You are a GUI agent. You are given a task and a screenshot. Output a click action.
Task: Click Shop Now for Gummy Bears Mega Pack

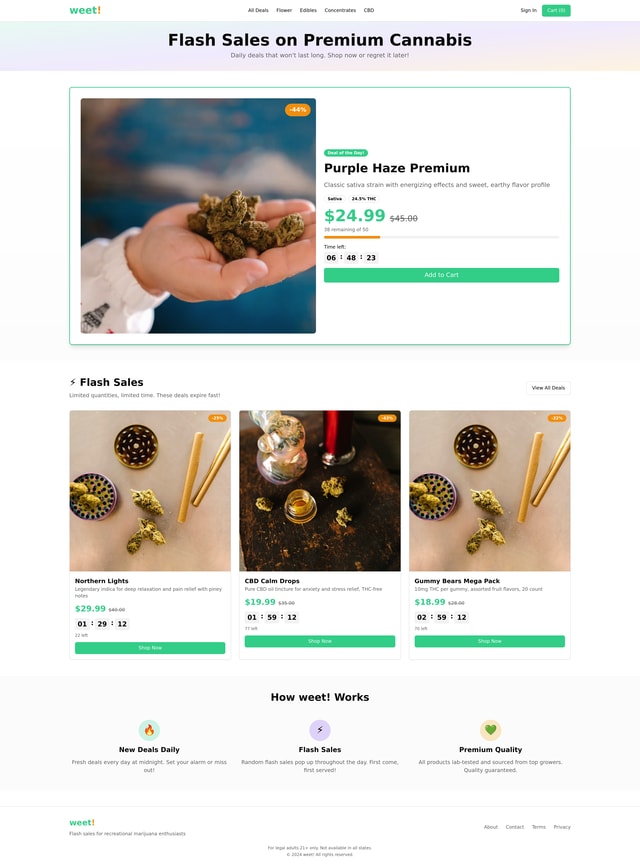tap(489, 641)
